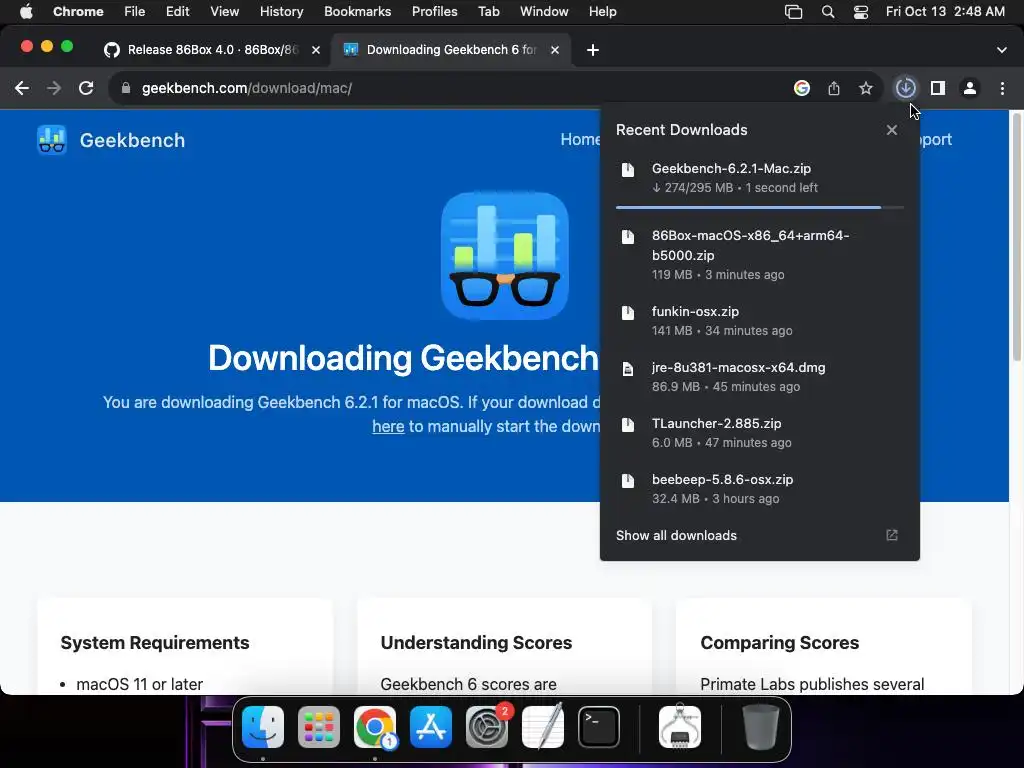Viewport: 1024px width, 768px height.
Task: Click the Geekbench logo icon in header
Action: [52, 140]
